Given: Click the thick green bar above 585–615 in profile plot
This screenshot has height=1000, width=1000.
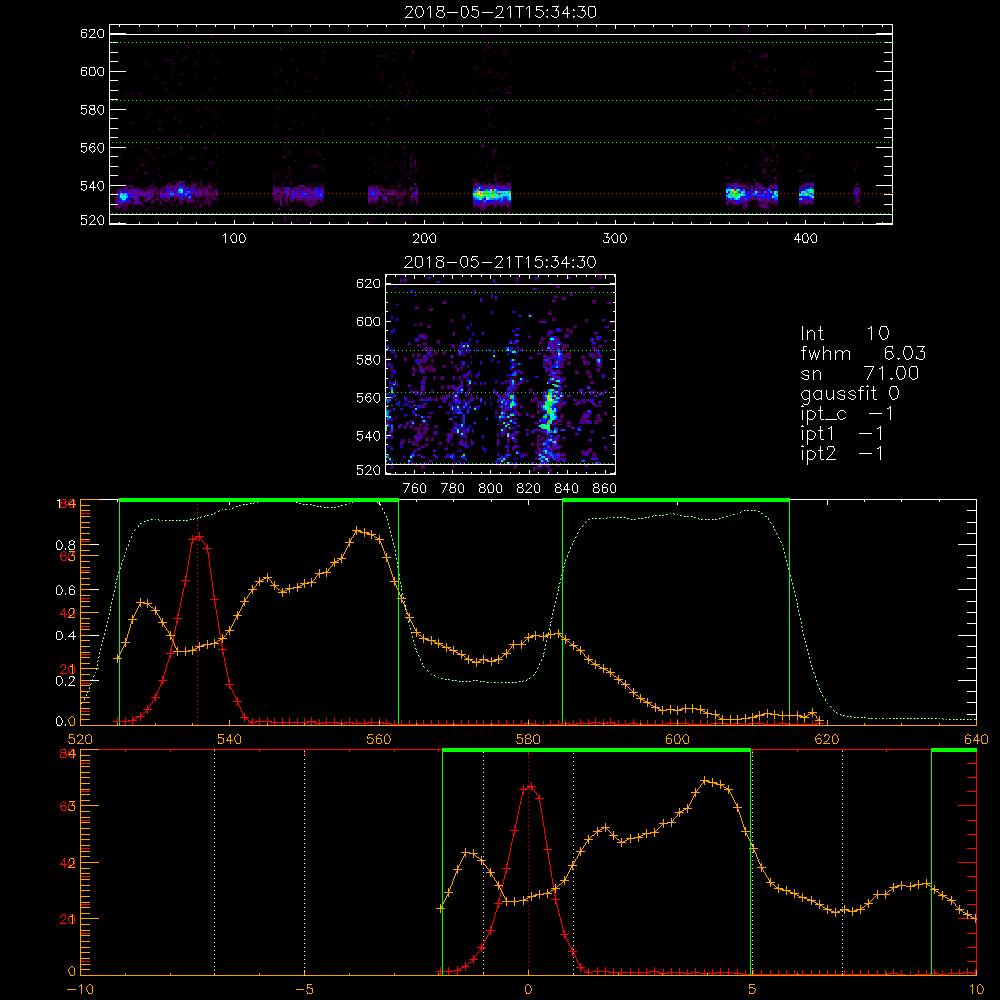Looking at the screenshot, I should (x=676, y=501).
